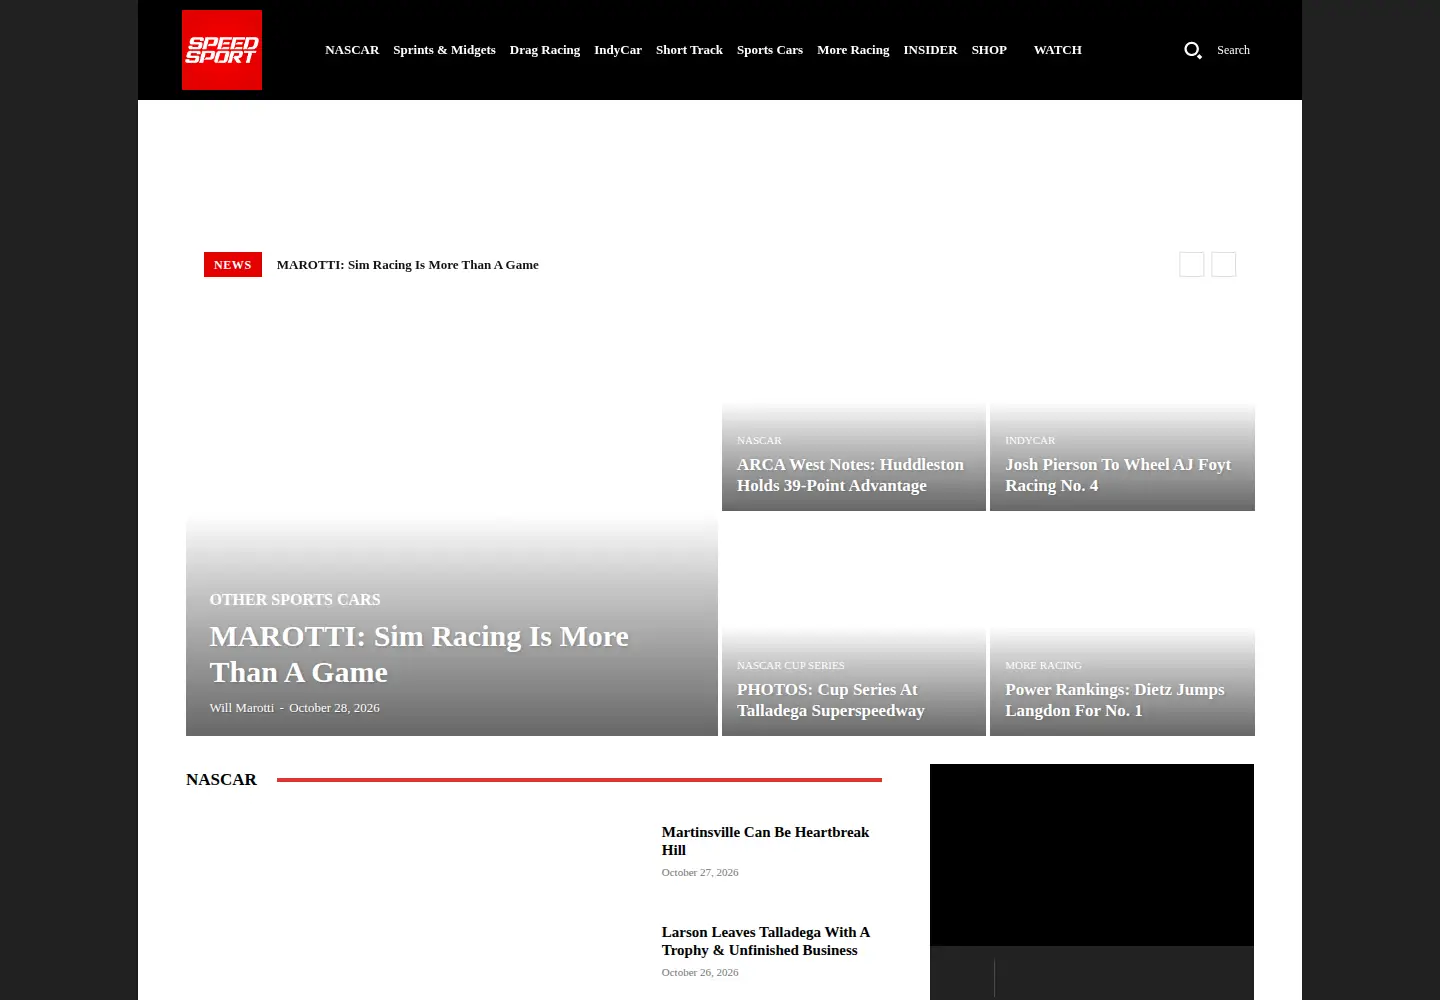1440x1000 pixels.
Task: Open Josh Pierson To Wheel AJ Foyt article
Action: pos(1118,475)
